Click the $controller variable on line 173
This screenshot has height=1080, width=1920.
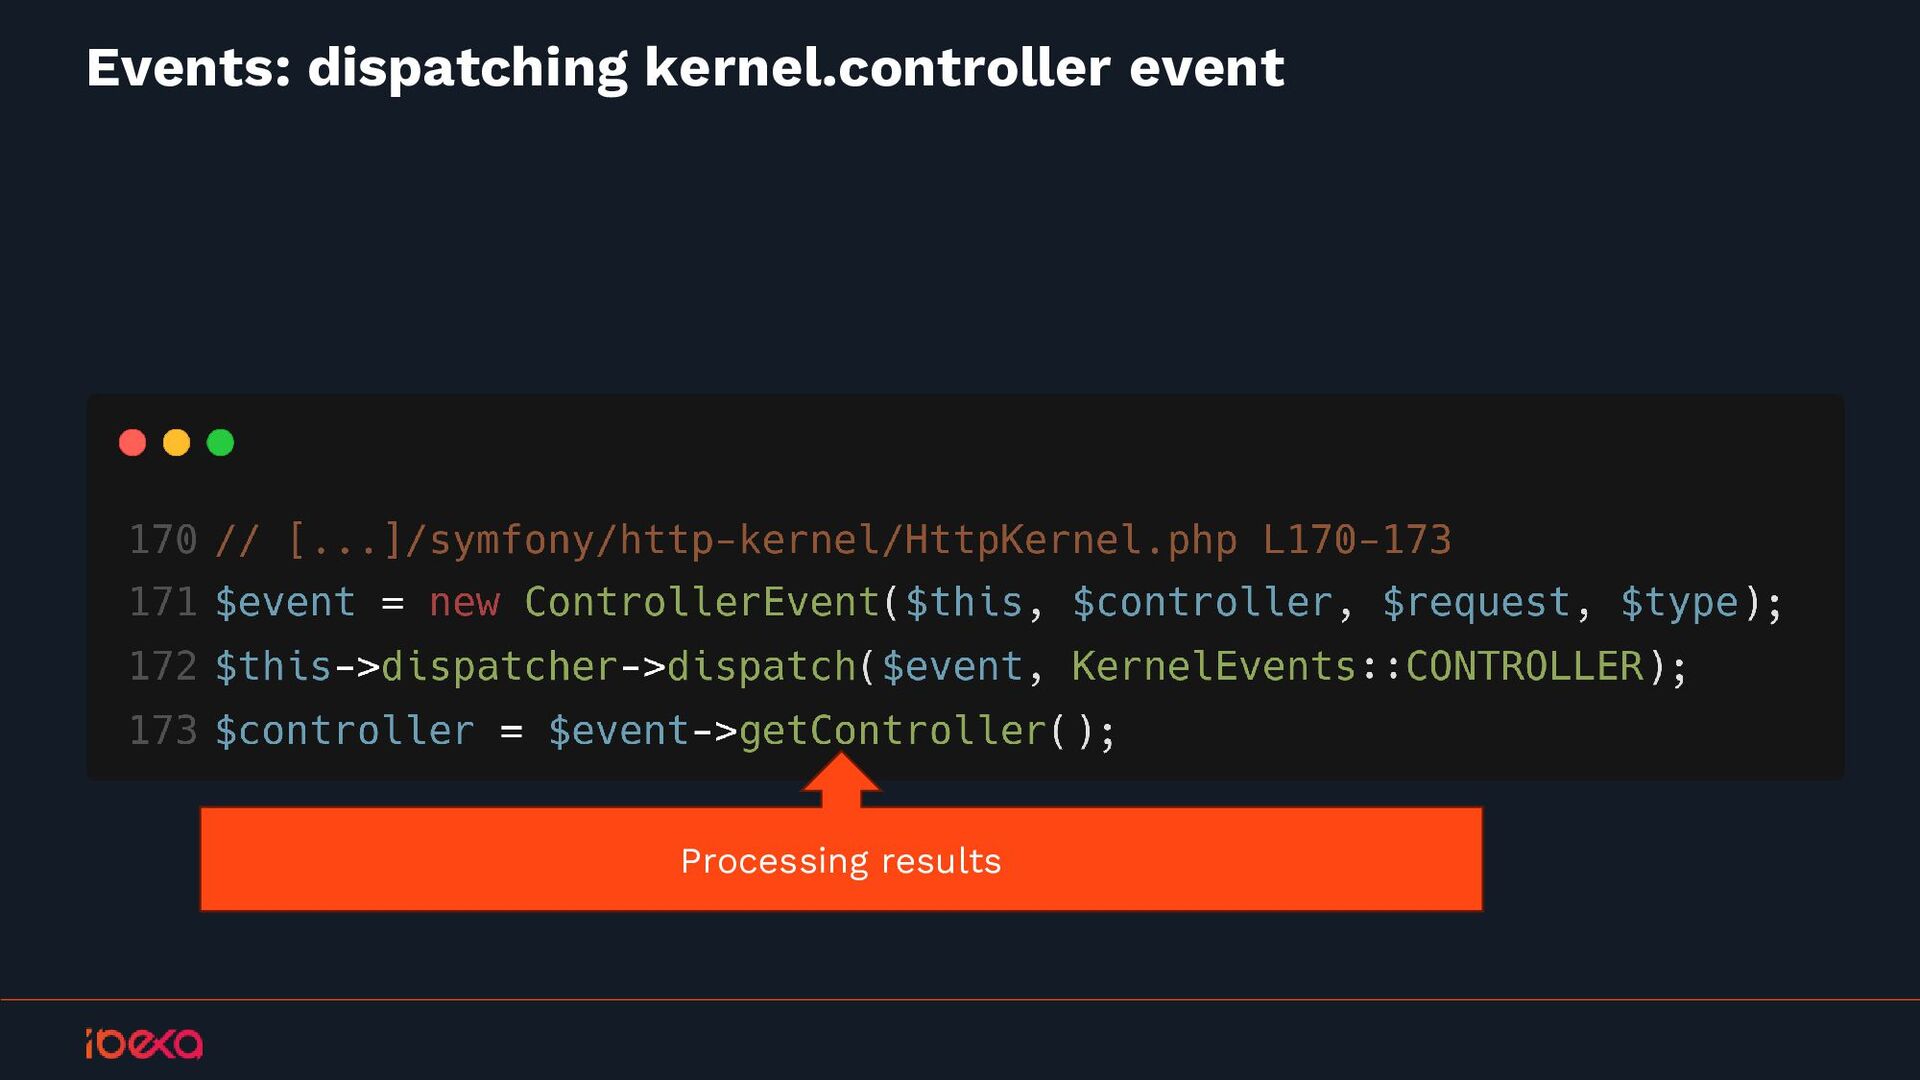click(x=345, y=730)
